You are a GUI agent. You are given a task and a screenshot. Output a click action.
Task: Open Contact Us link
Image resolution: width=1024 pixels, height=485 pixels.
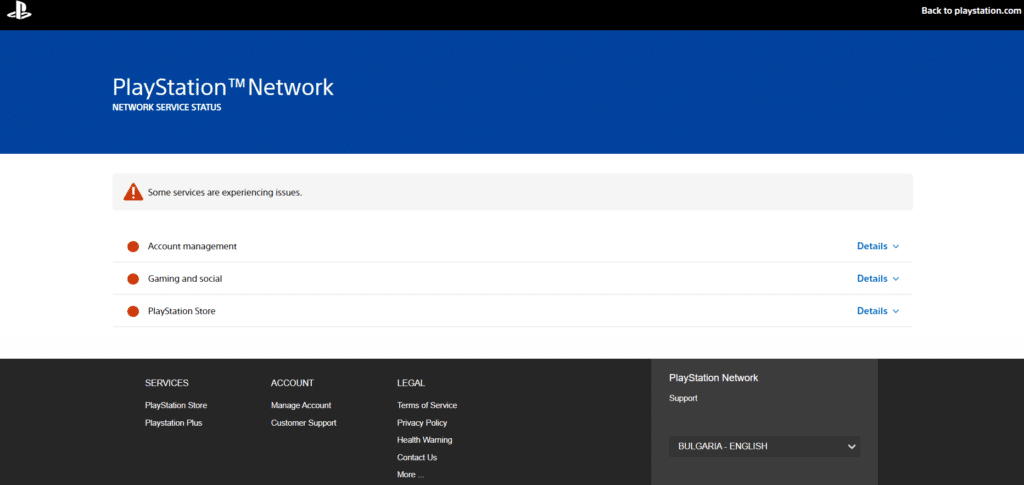click(417, 458)
